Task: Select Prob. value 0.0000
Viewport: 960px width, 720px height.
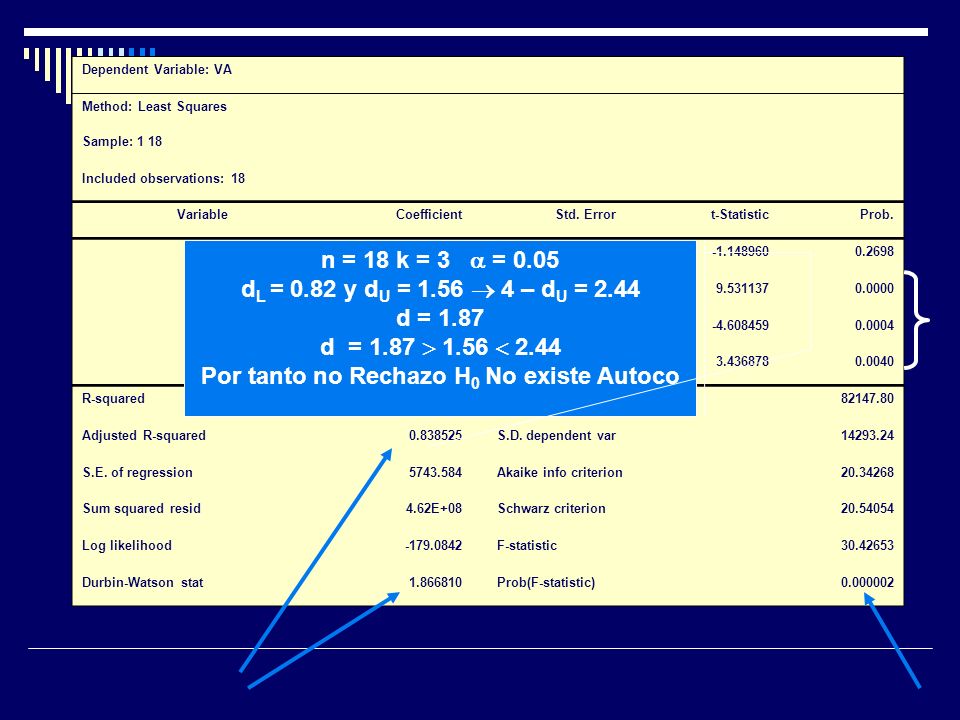Action: [874, 288]
